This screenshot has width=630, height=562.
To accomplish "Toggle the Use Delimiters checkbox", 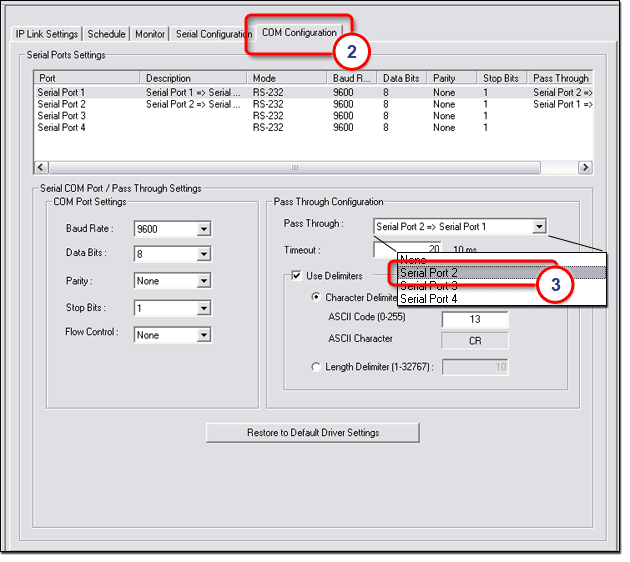I will pos(296,276).
